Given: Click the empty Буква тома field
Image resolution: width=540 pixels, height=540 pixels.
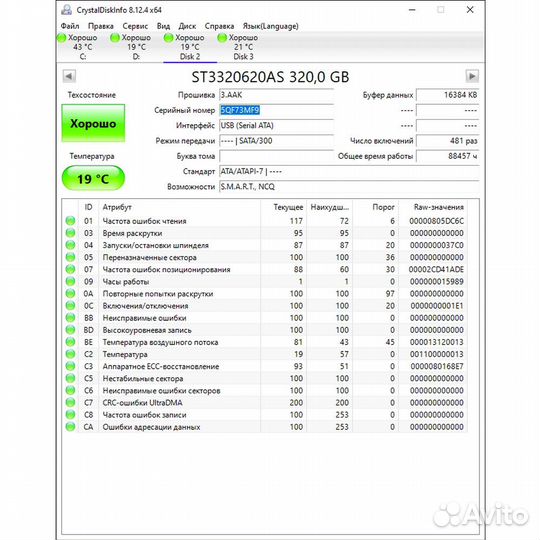Looking at the screenshot, I should 276,156.
